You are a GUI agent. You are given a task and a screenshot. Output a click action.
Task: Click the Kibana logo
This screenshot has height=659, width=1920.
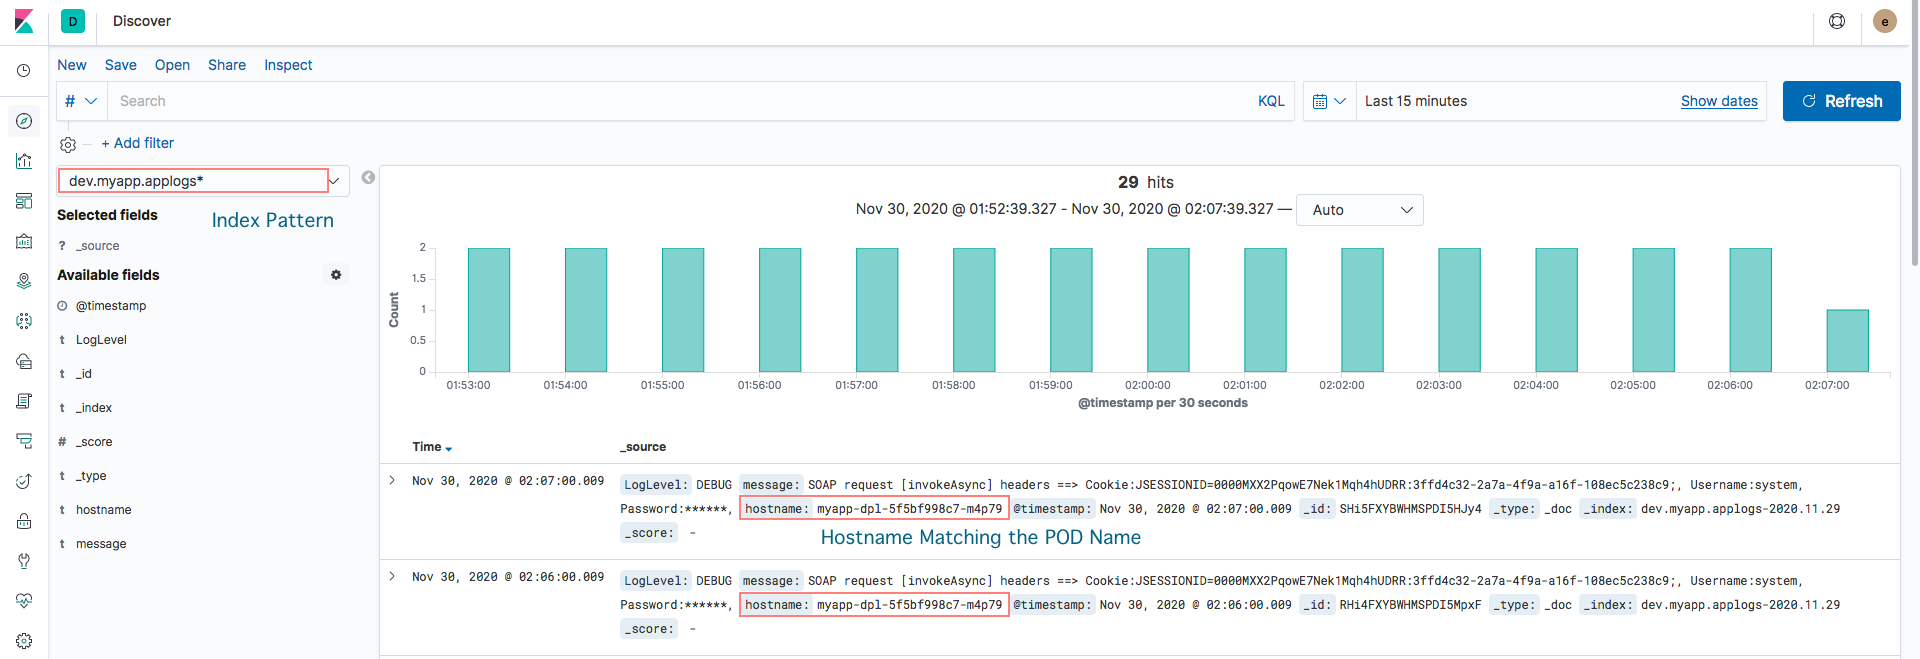pyautogui.click(x=24, y=21)
